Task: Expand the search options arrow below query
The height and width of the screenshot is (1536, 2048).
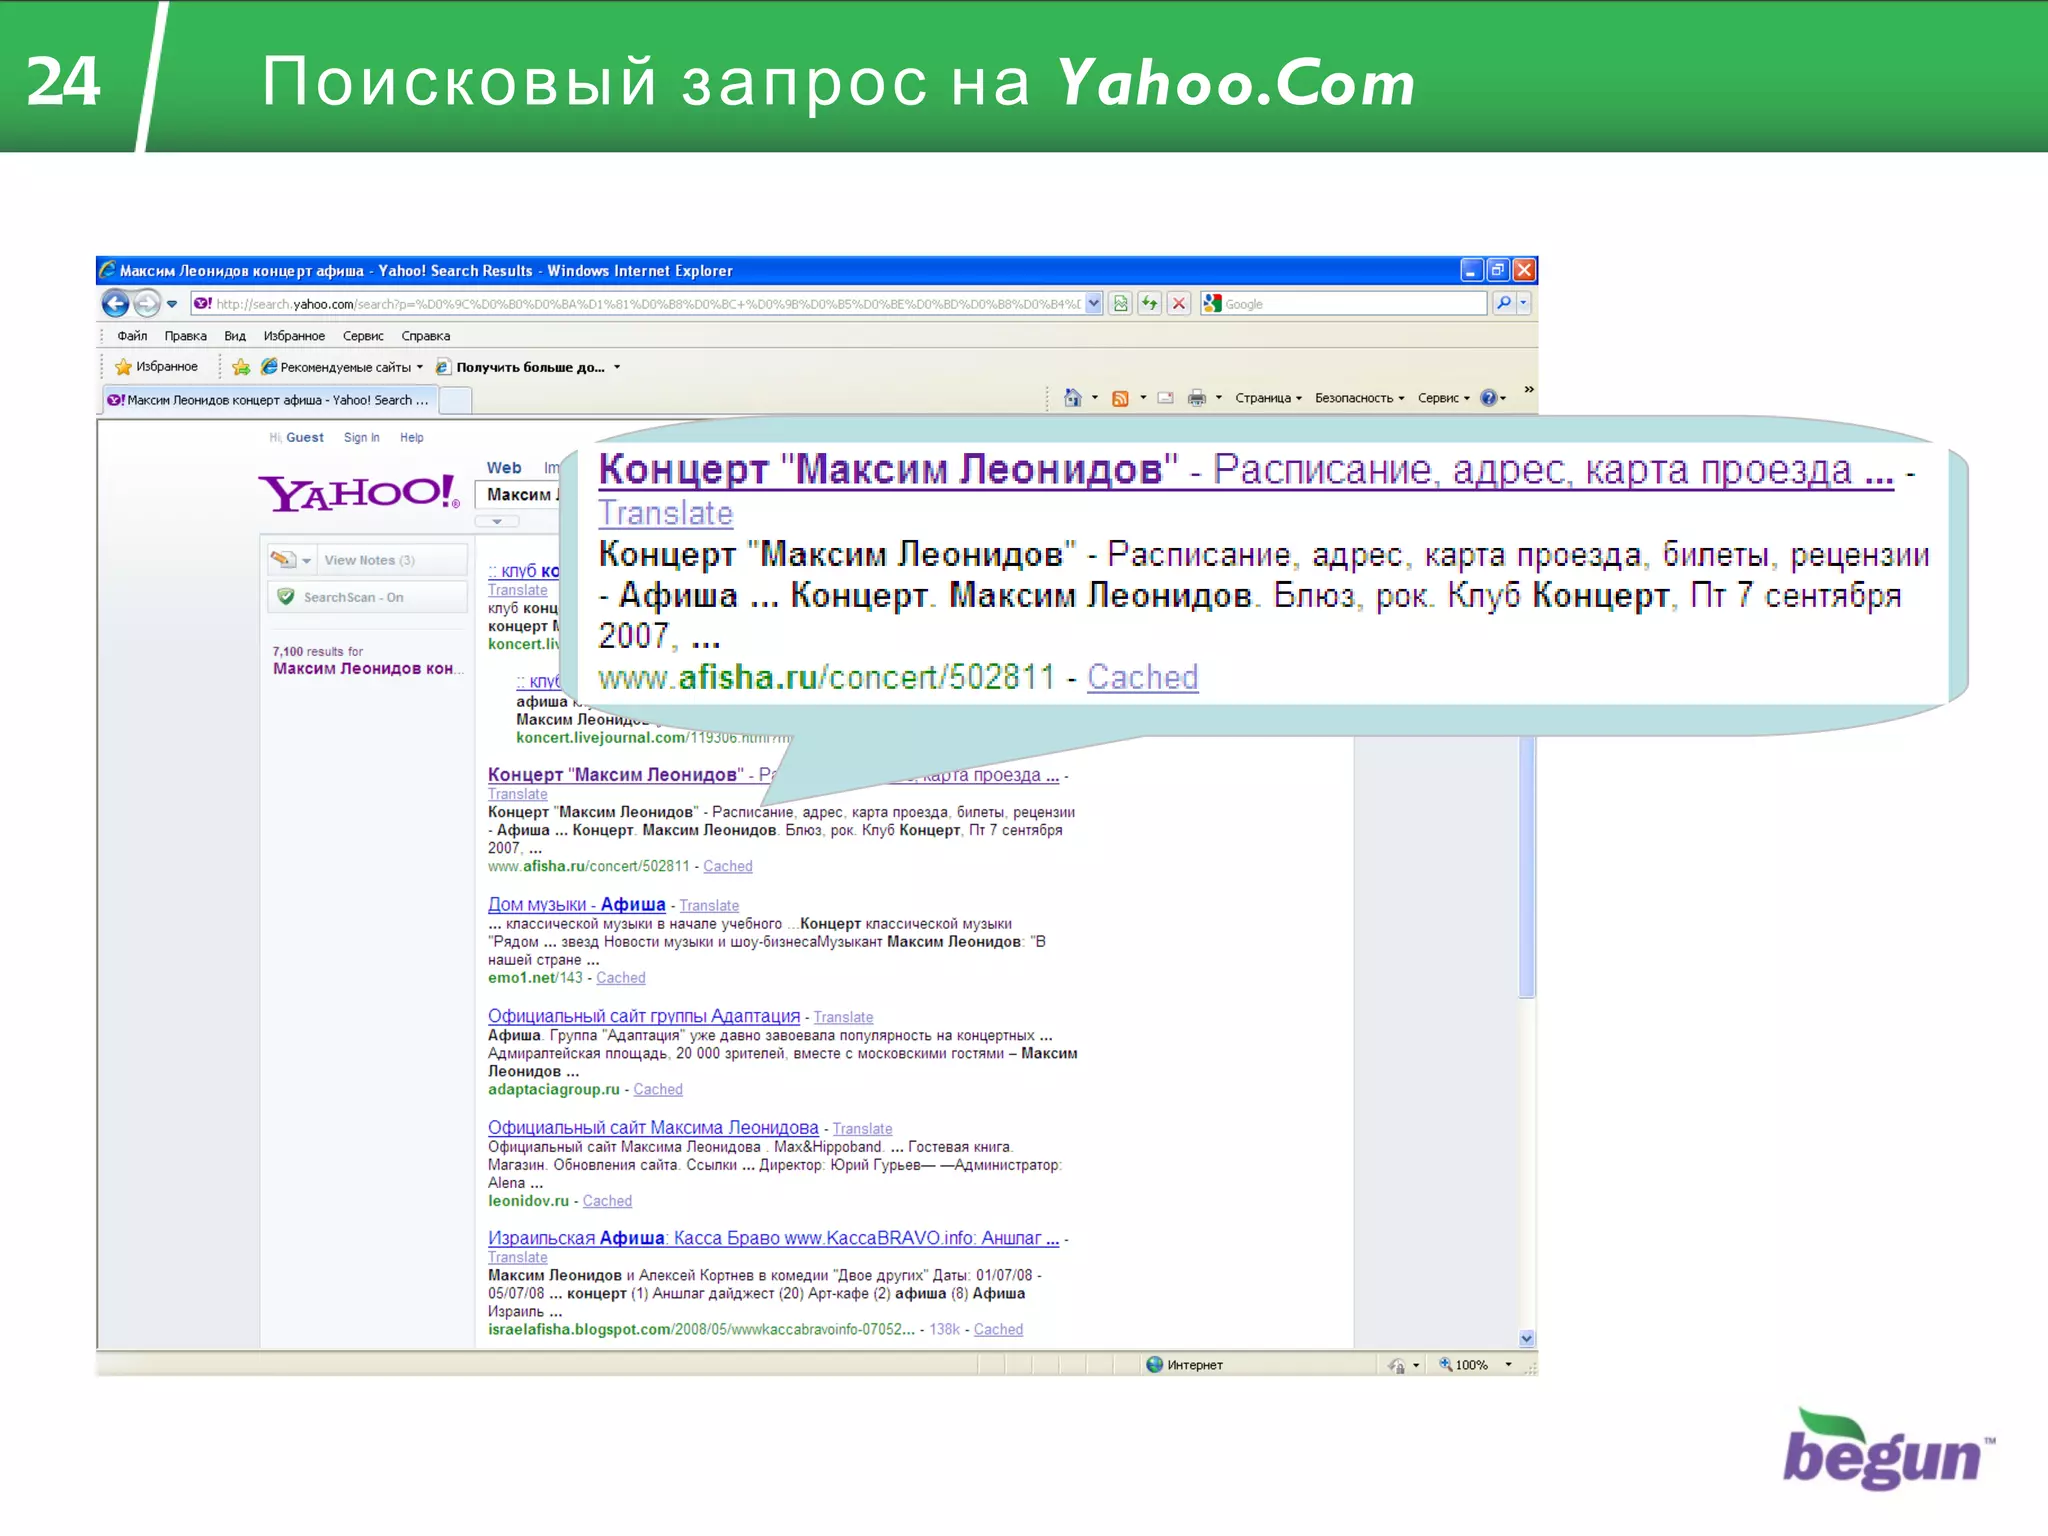Action: 496,521
